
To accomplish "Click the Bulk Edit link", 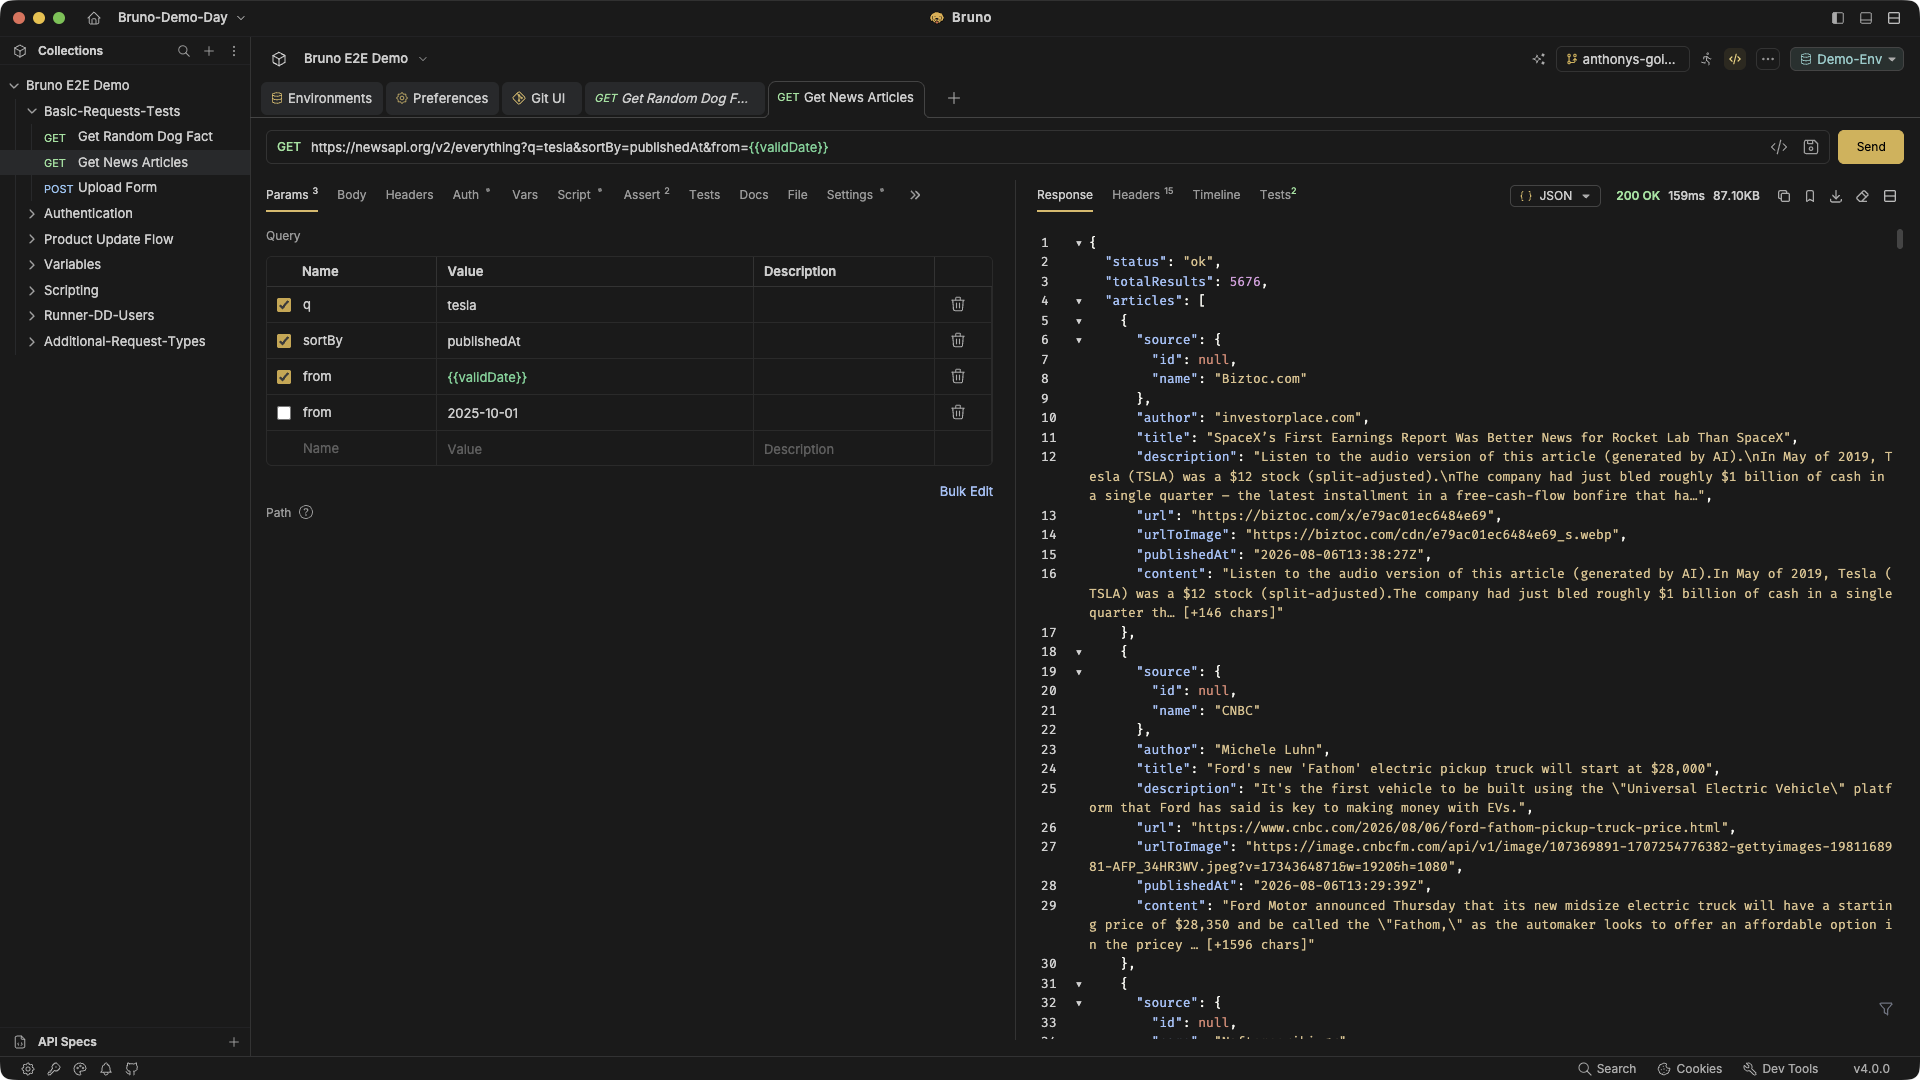I will coord(966,492).
